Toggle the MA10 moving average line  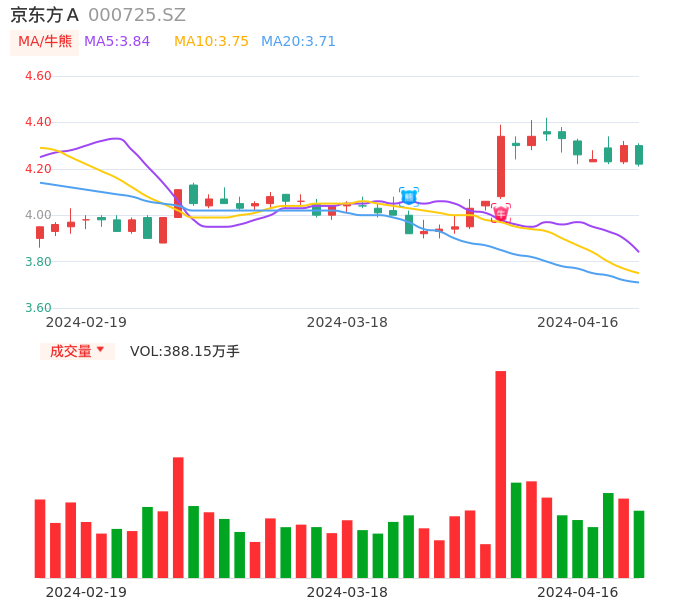[x=211, y=42]
